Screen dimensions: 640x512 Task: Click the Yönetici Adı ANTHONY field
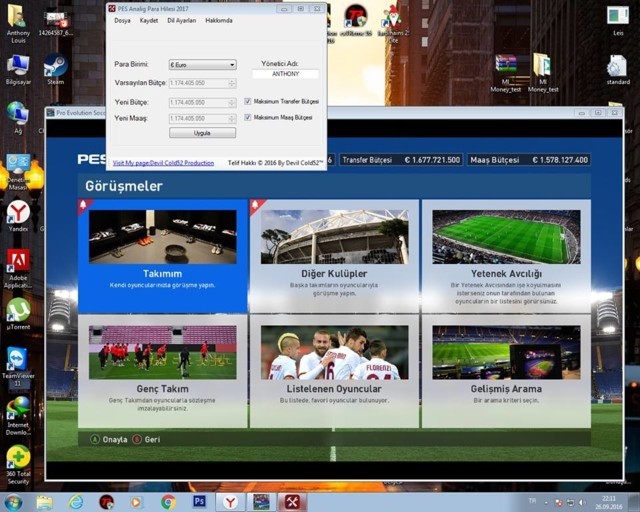coord(285,74)
